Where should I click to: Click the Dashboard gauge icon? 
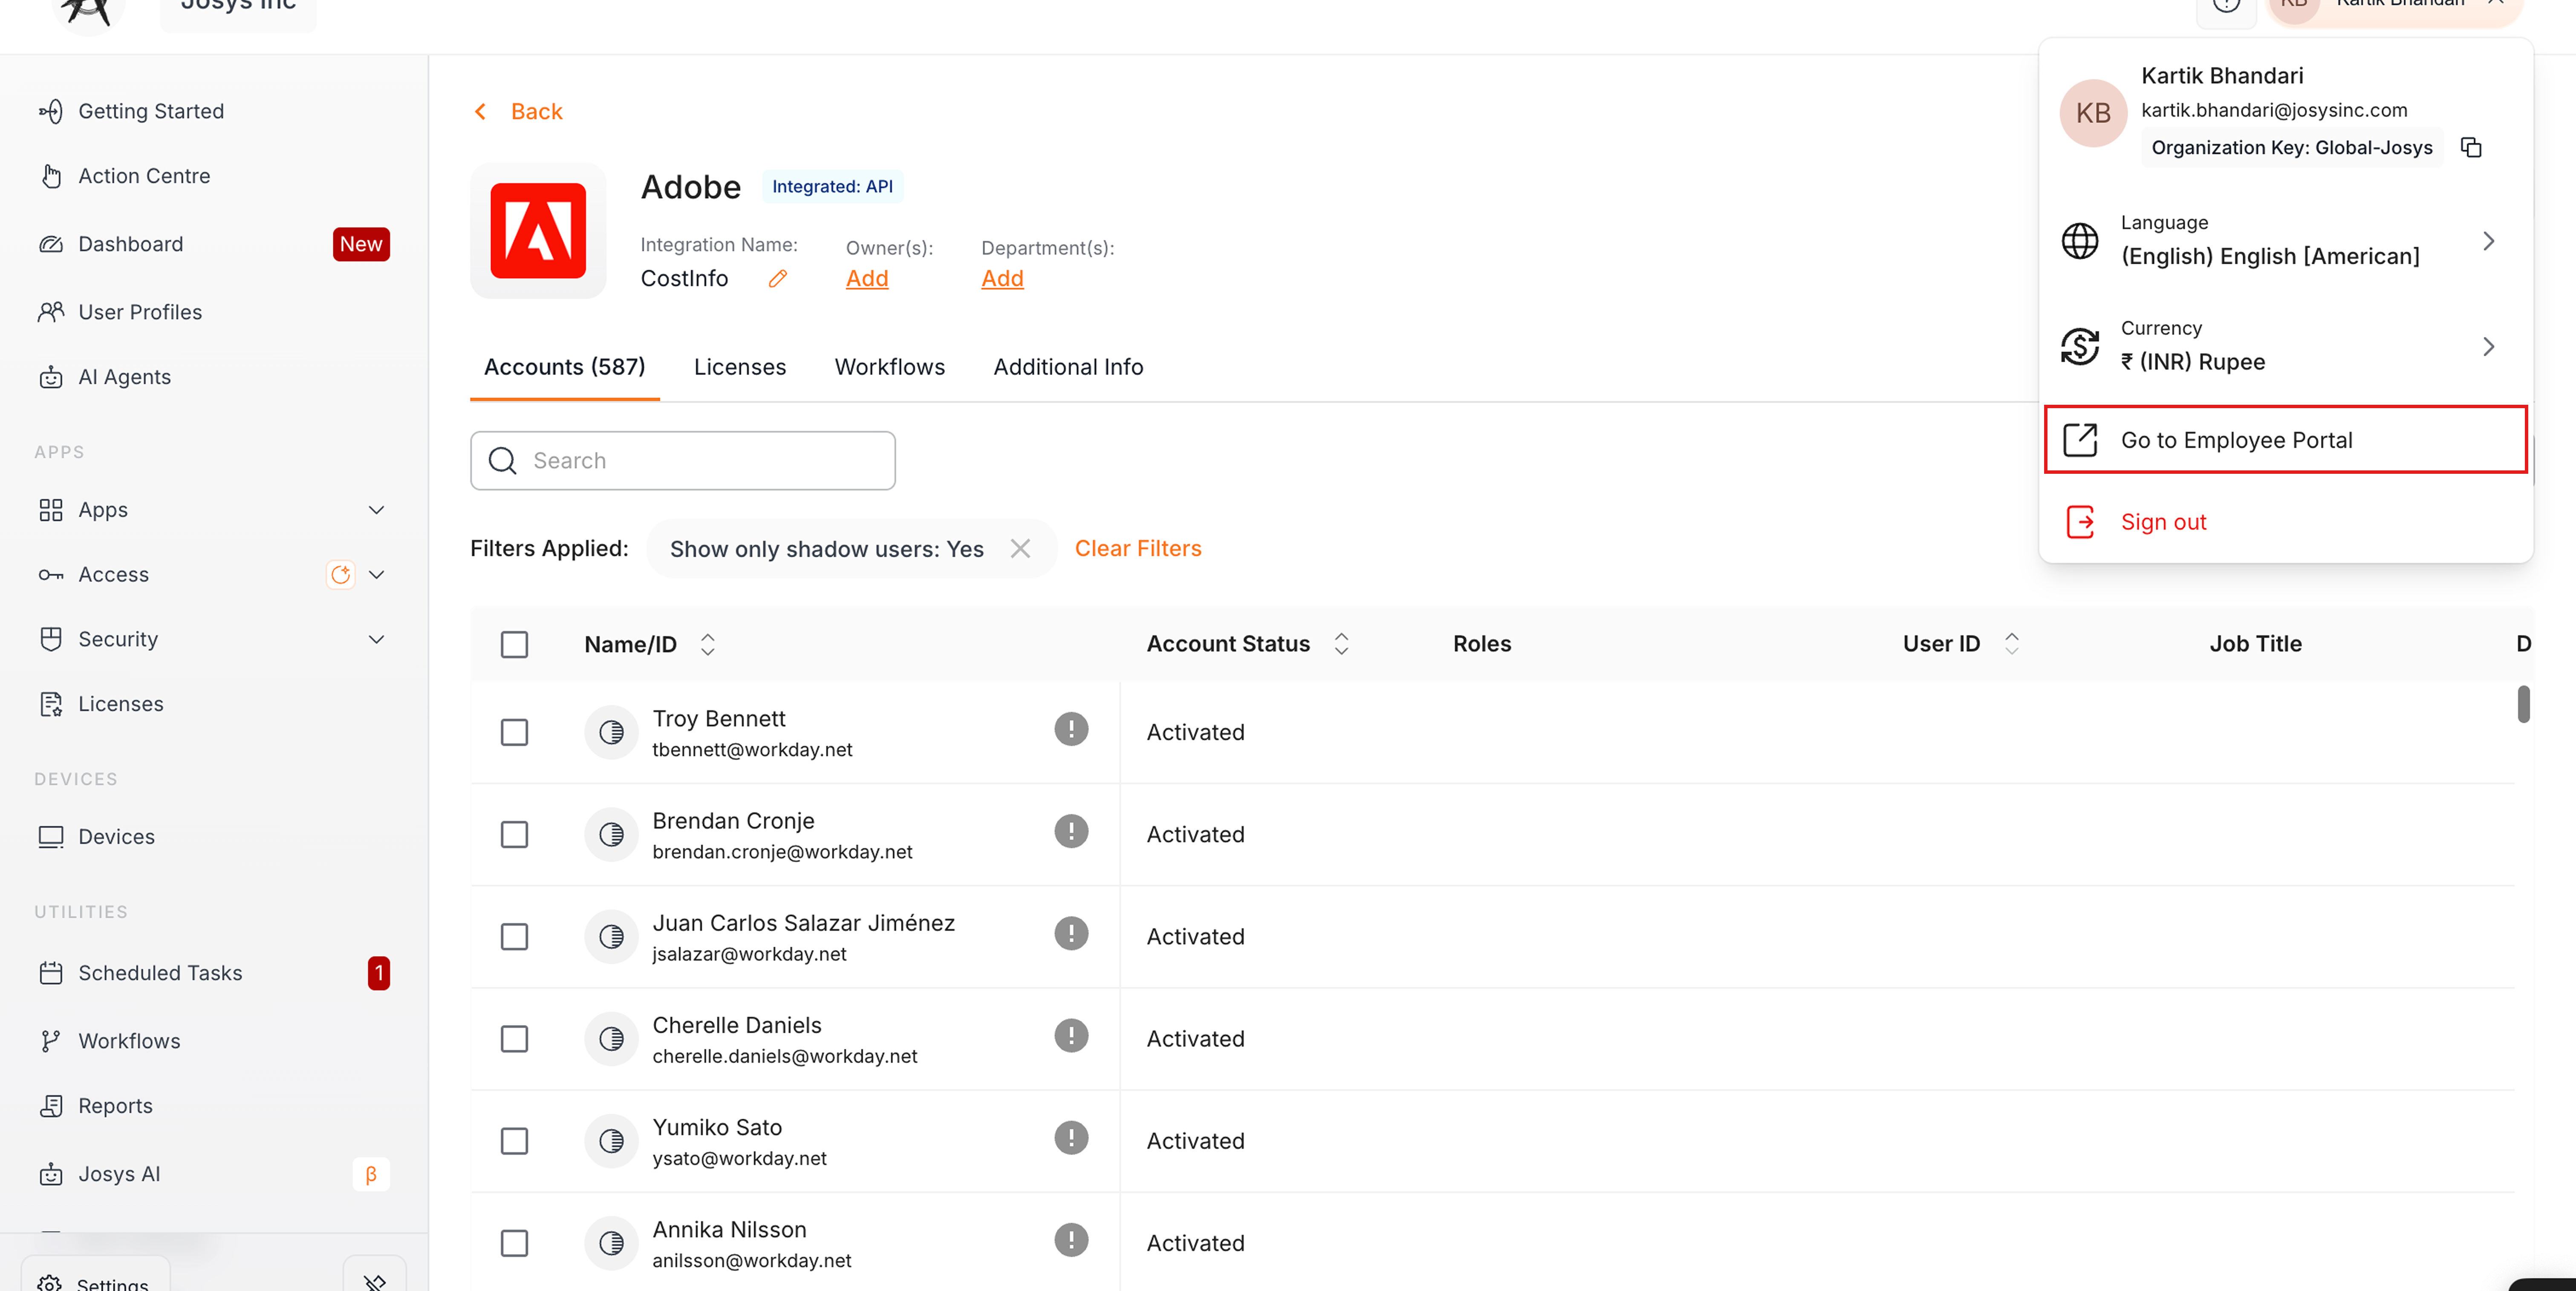point(51,244)
